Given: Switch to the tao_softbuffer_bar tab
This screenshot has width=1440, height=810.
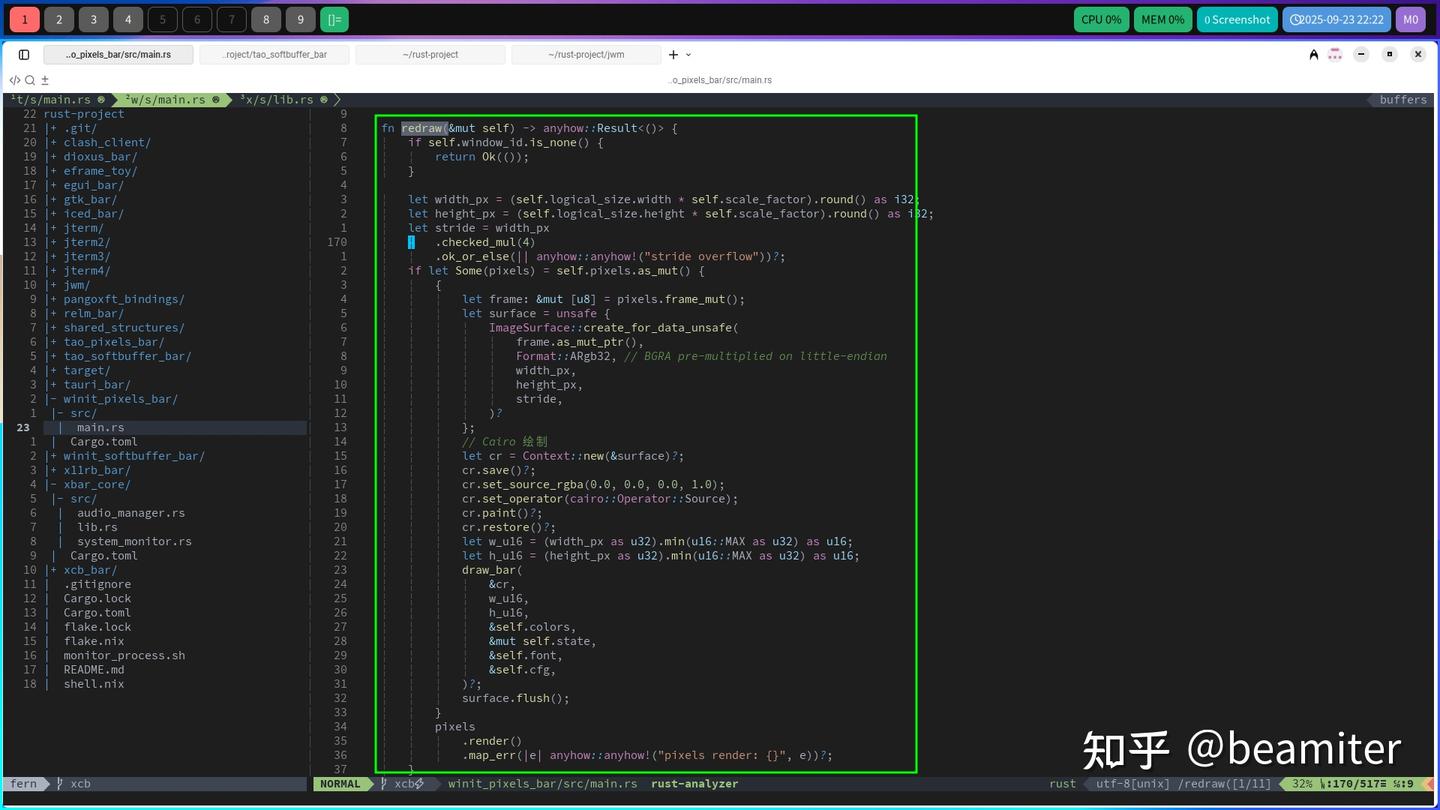Looking at the screenshot, I should click(x=274, y=55).
